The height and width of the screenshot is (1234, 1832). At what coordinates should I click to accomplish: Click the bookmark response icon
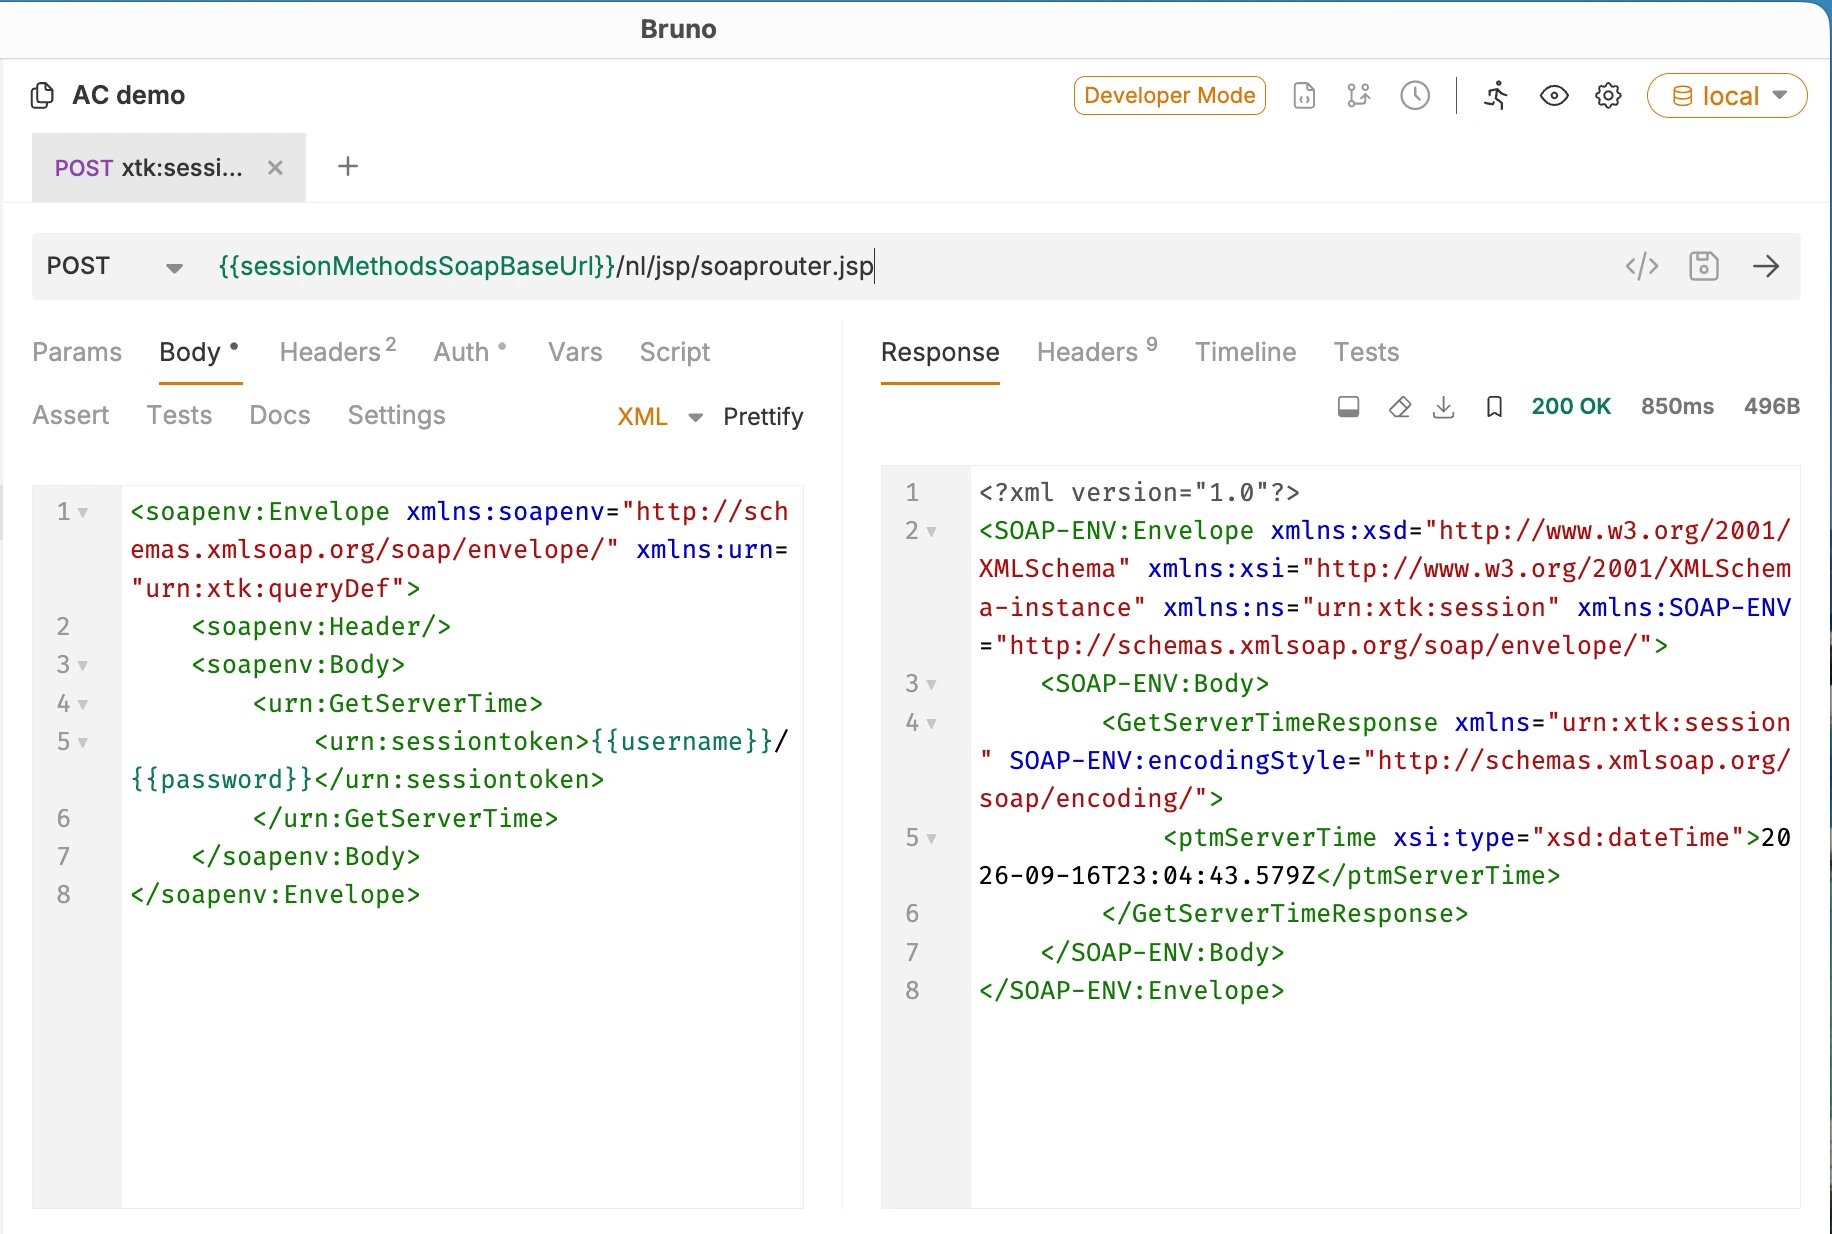(x=1494, y=407)
